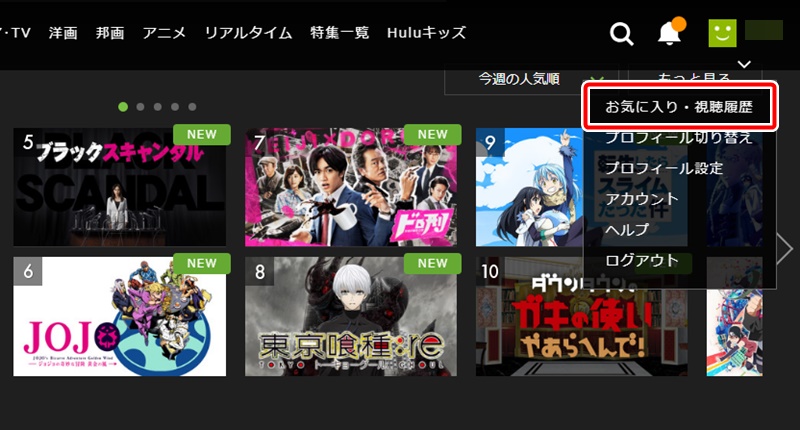800x430 pixels.
Task: Open アカウント from the profile menu
Action: click(x=642, y=199)
